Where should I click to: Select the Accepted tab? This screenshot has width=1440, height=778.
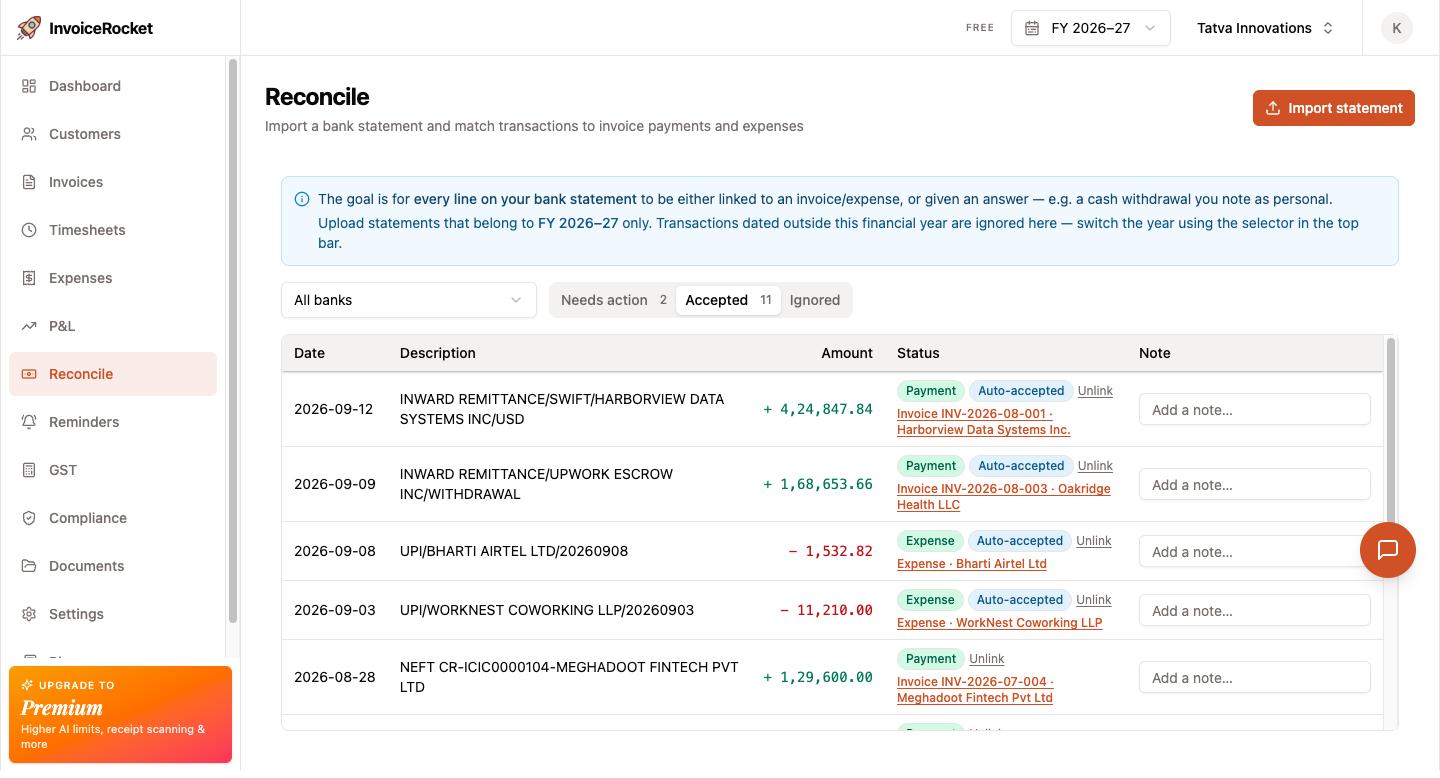728,300
